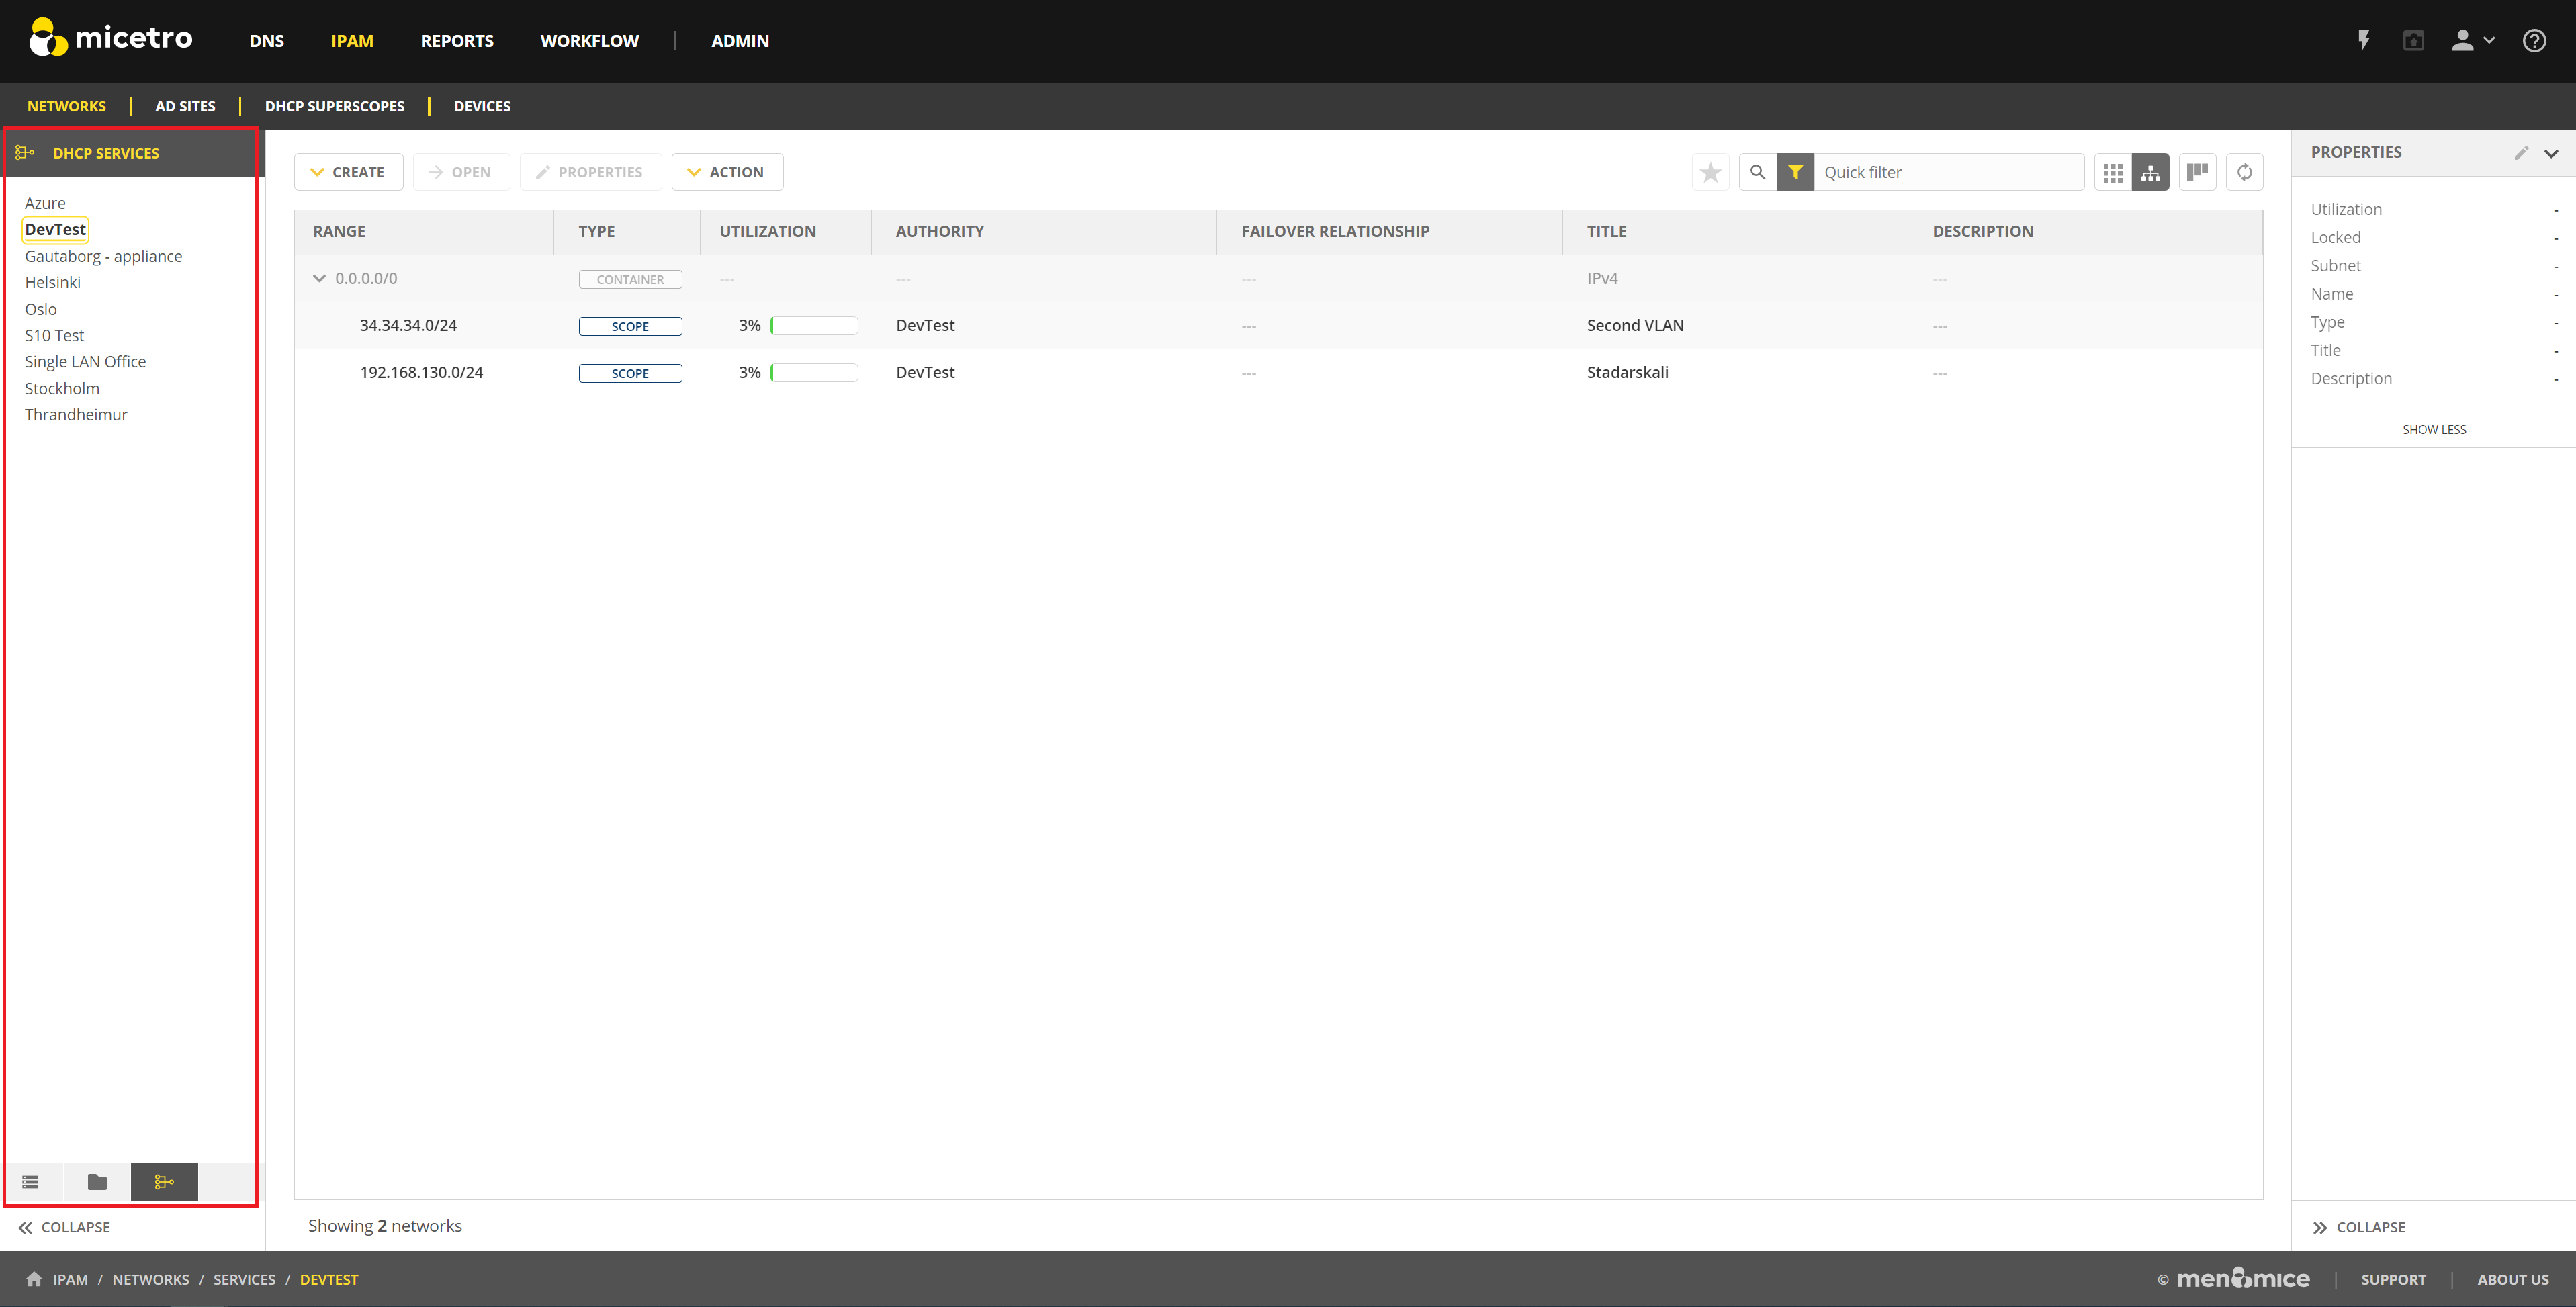Click the CONTAINER type badge
This screenshot has height=1307, width=2576.
tap(630, 279)
